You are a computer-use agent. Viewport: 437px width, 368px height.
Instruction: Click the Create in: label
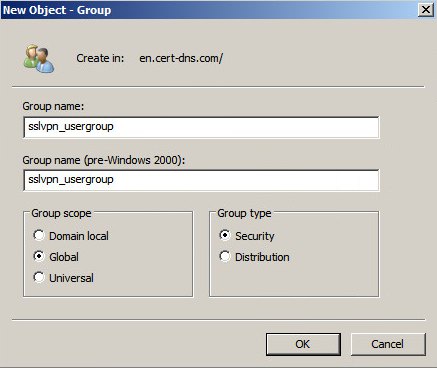[100, 58]
